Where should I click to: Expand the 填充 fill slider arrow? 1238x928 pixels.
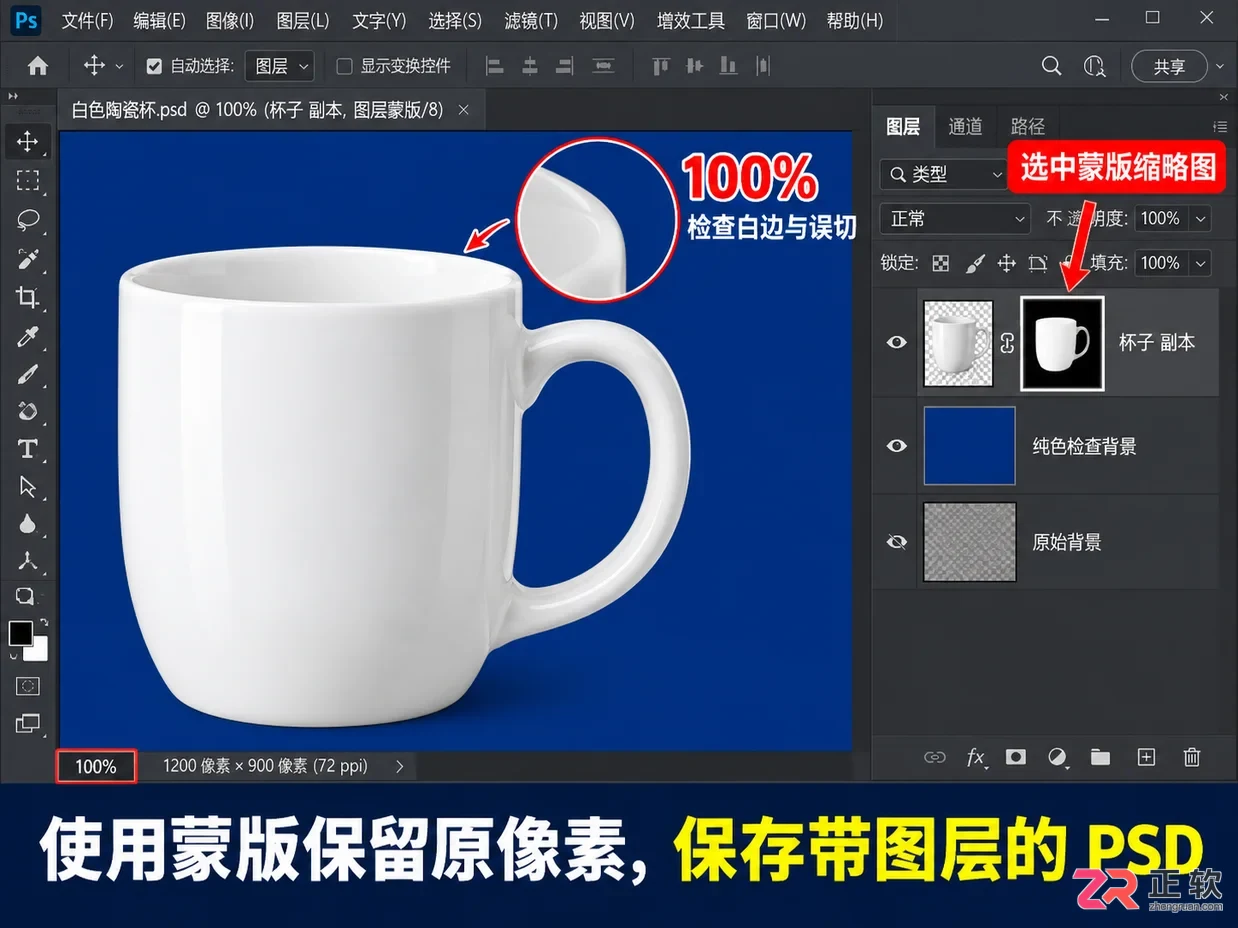(x=1200, y=263)
